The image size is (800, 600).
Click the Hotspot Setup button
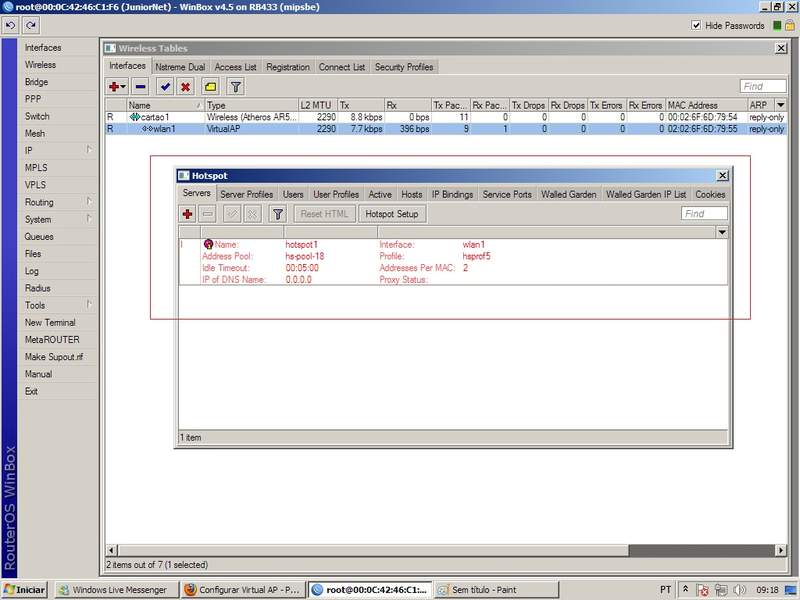pyautogui.click(x=392, y=214)
